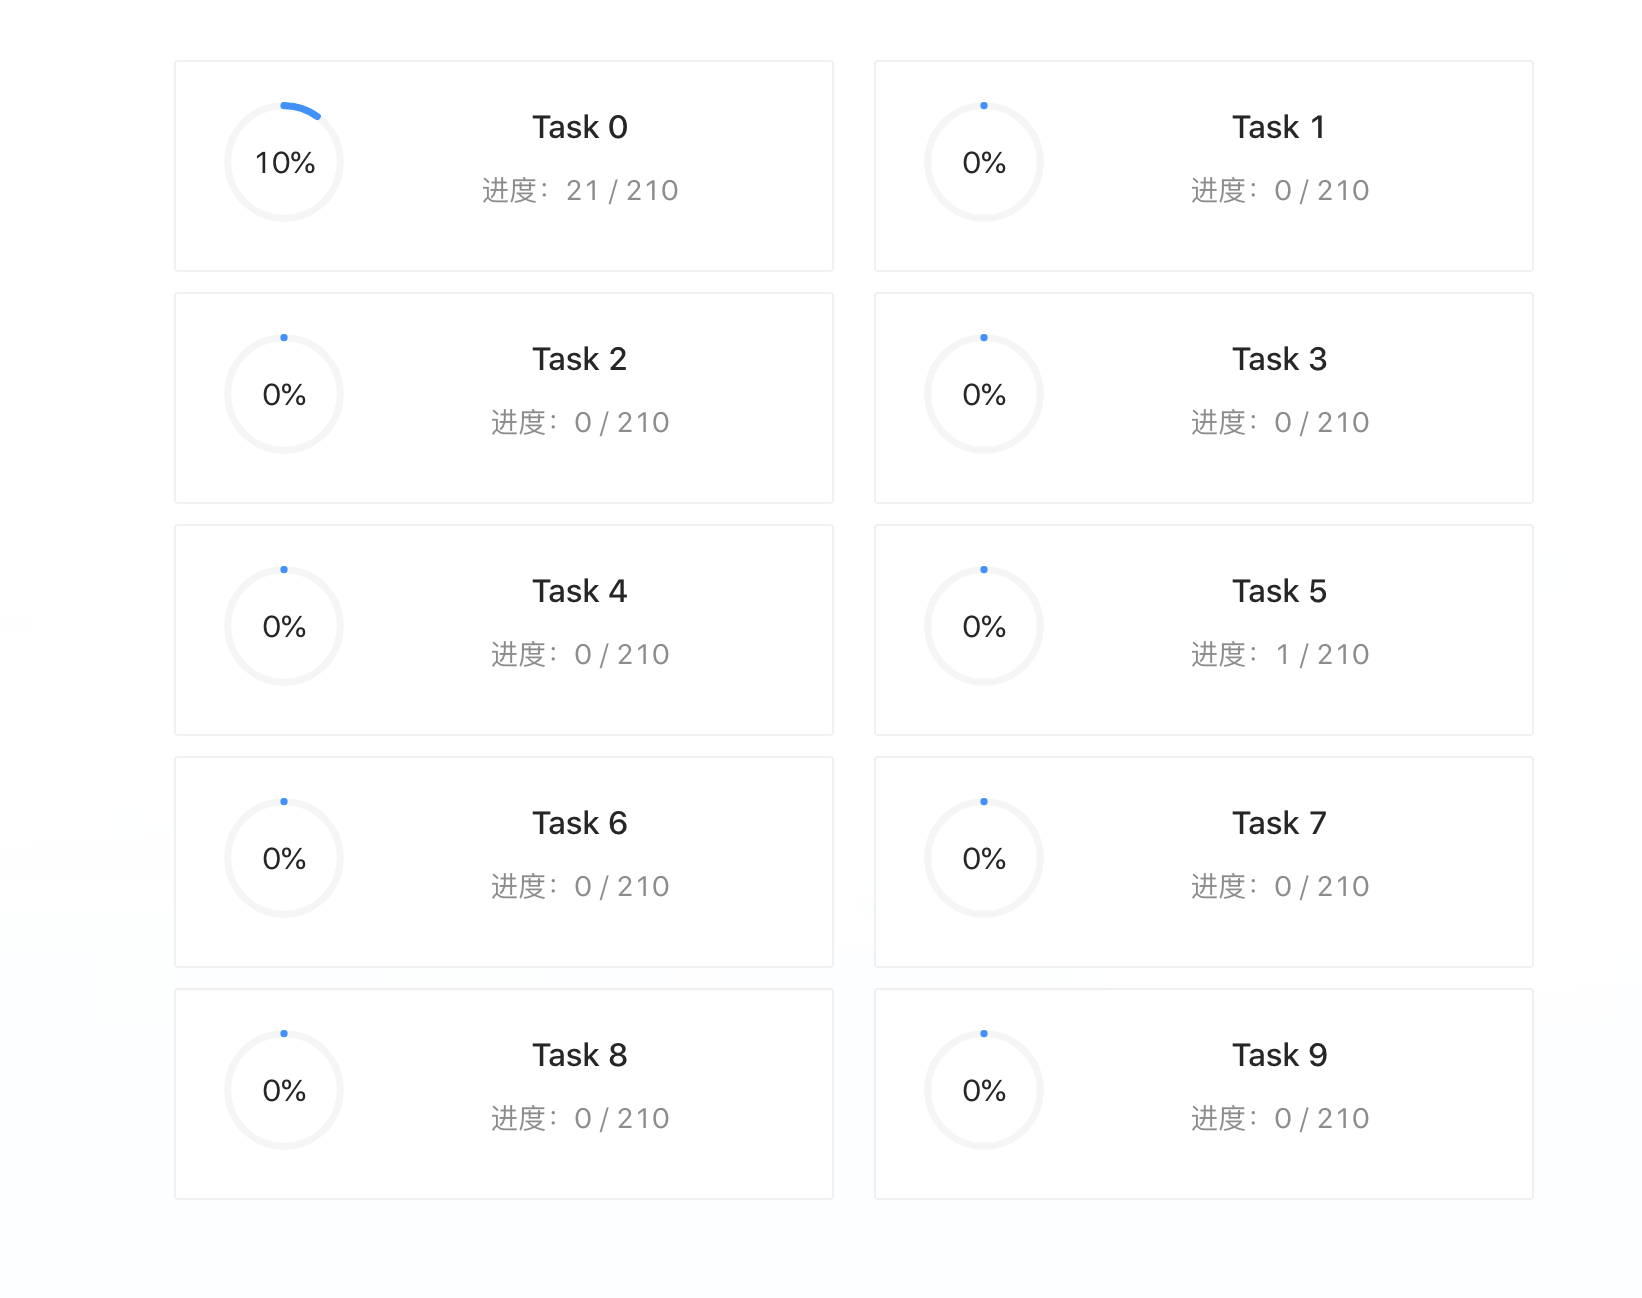Click the Task 3 progress circle
This screenshot has width=1642, height=1298.
click(984, 394)
